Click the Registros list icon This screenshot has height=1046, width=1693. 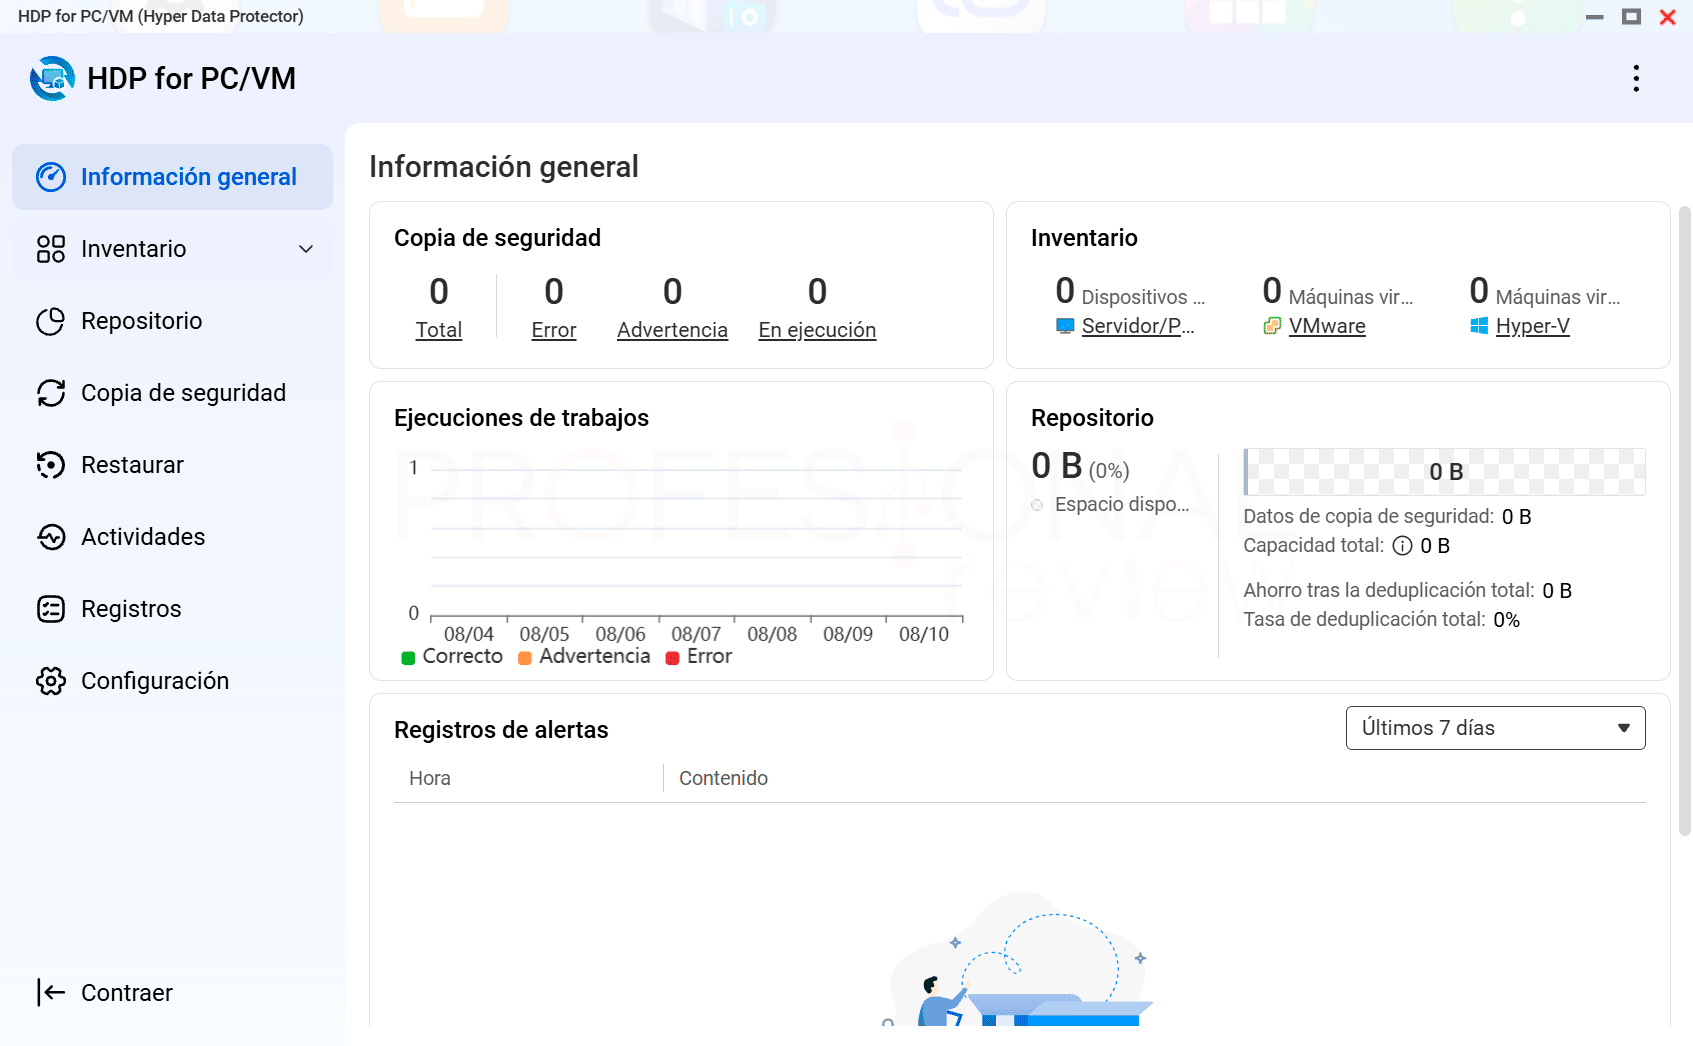(51, 609)
